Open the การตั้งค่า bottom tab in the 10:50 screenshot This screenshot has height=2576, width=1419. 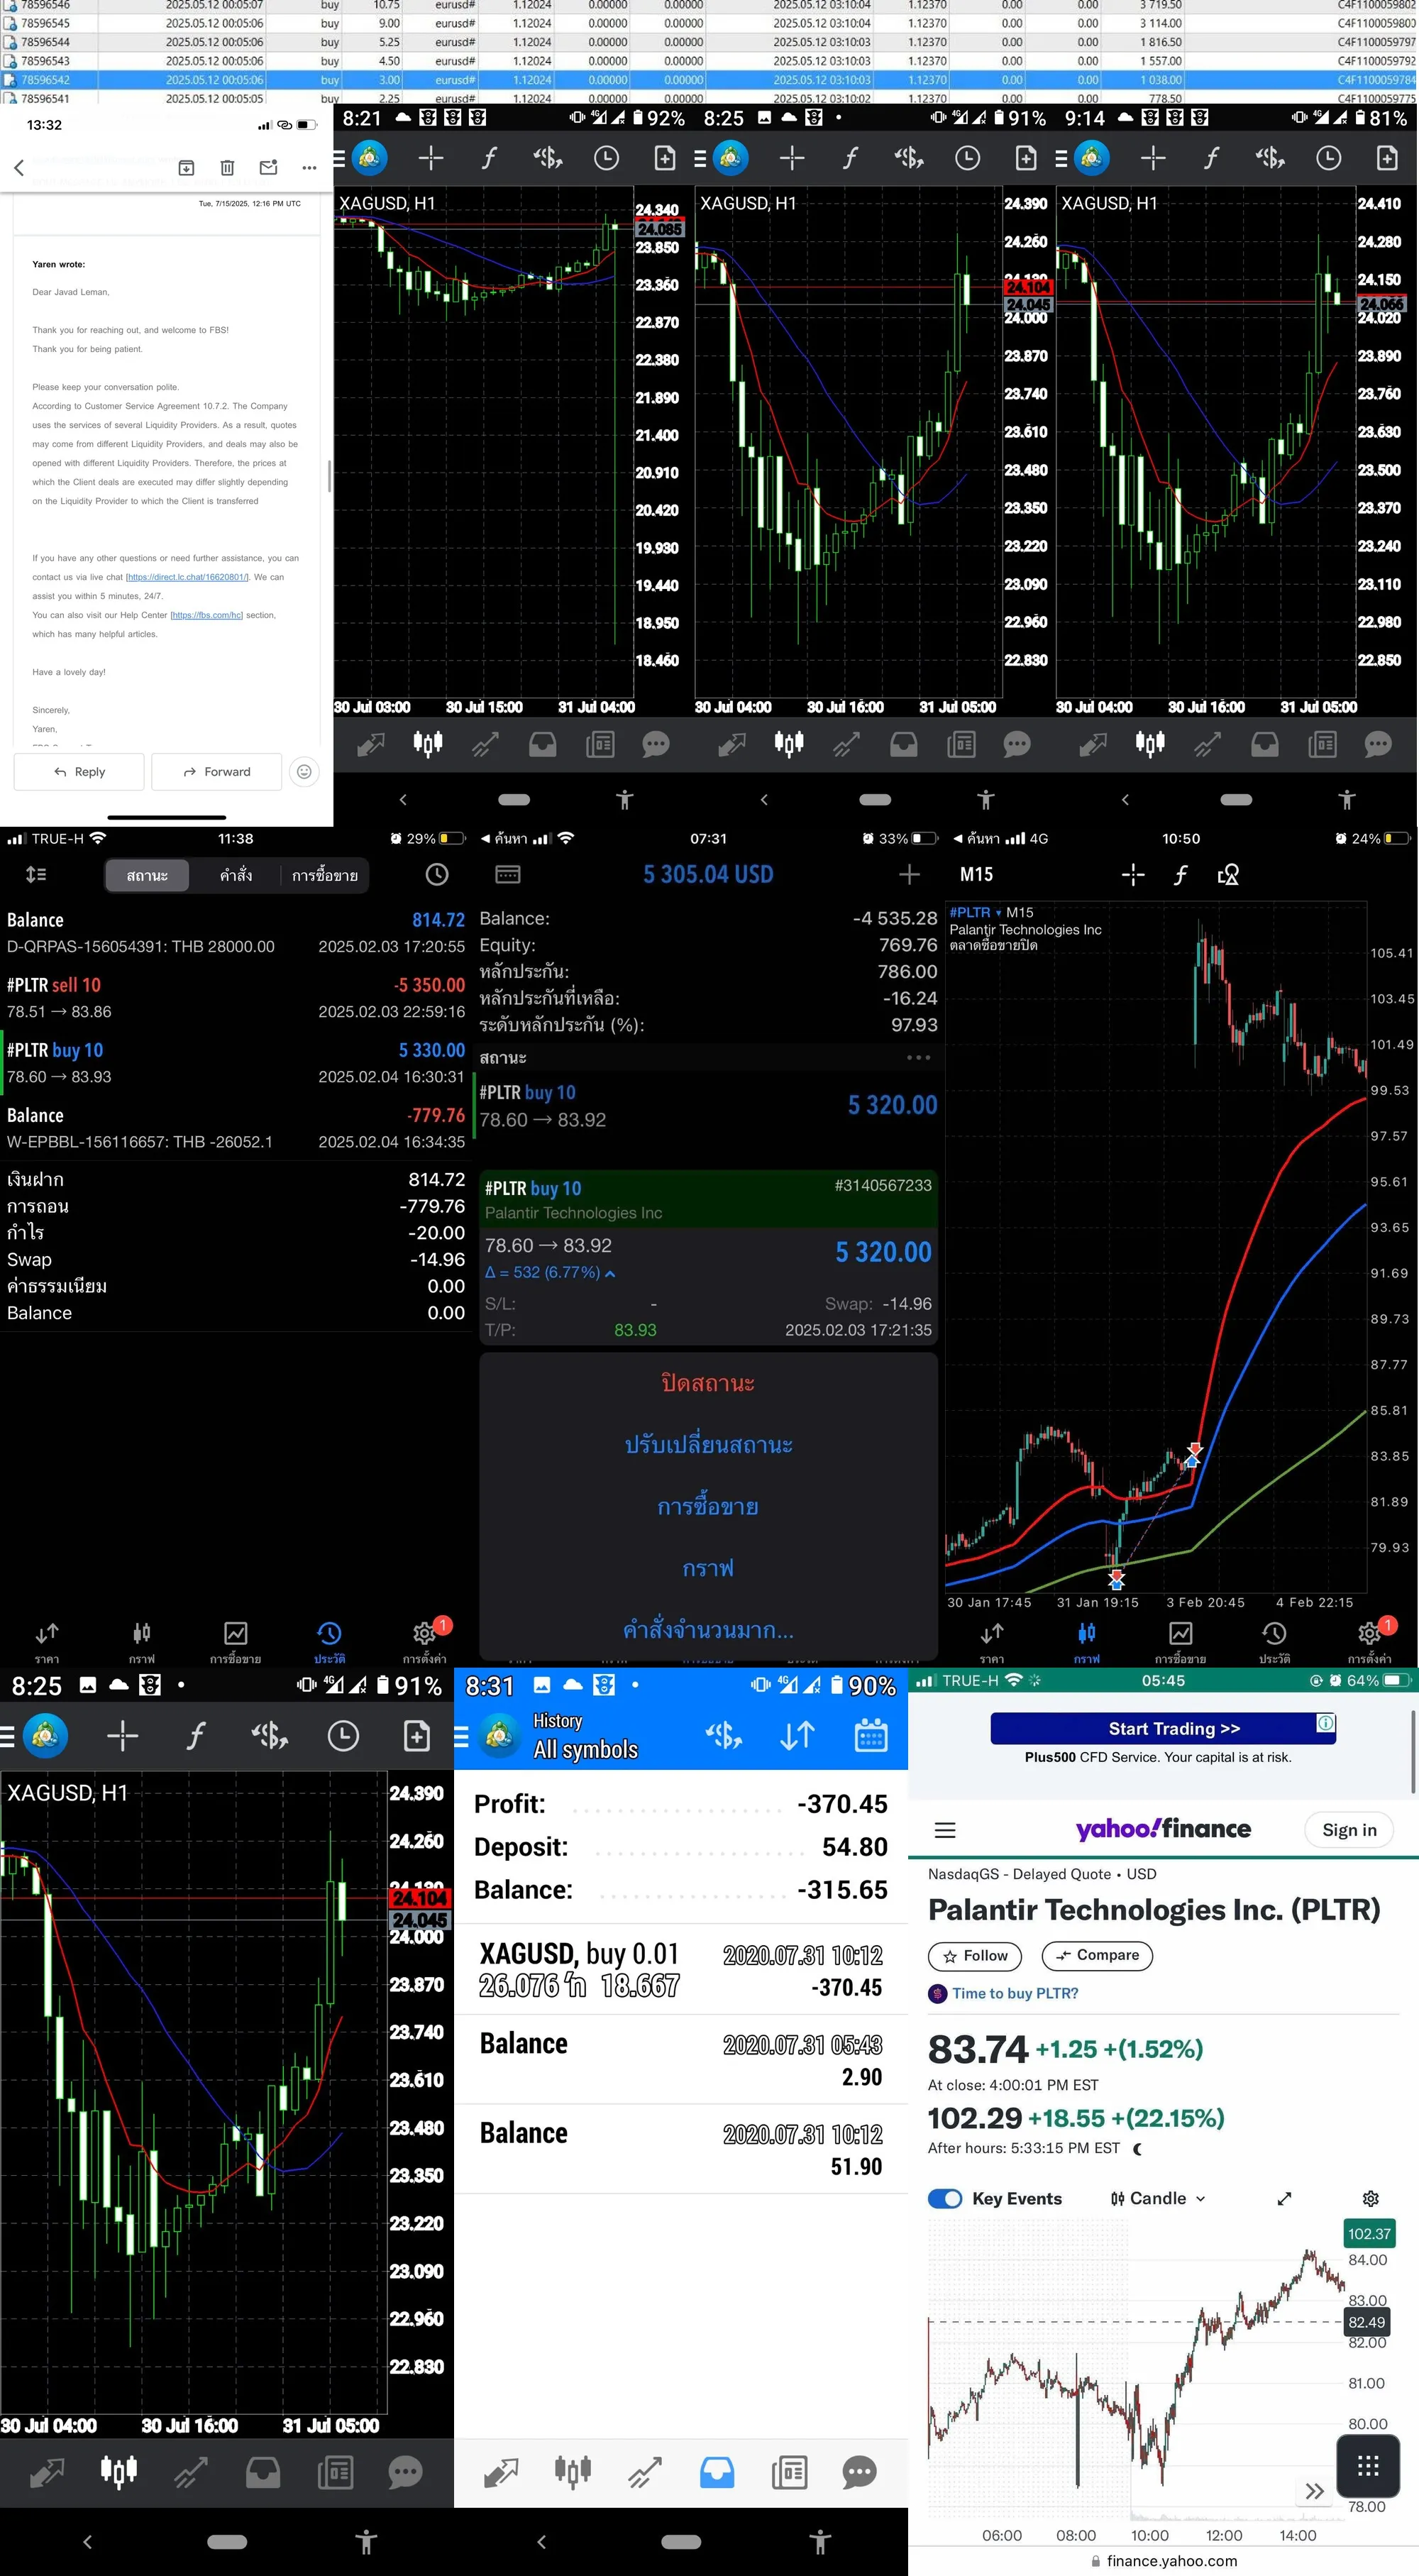1370,1641
